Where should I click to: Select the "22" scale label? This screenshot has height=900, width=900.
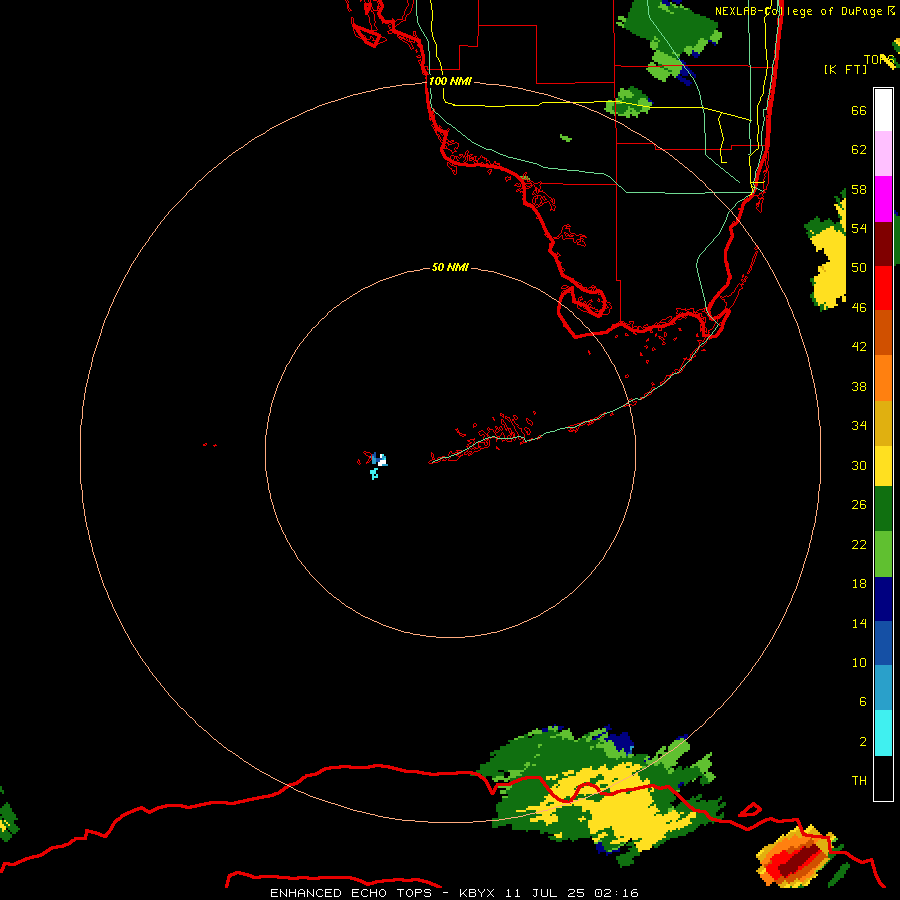tap(859, 544)
